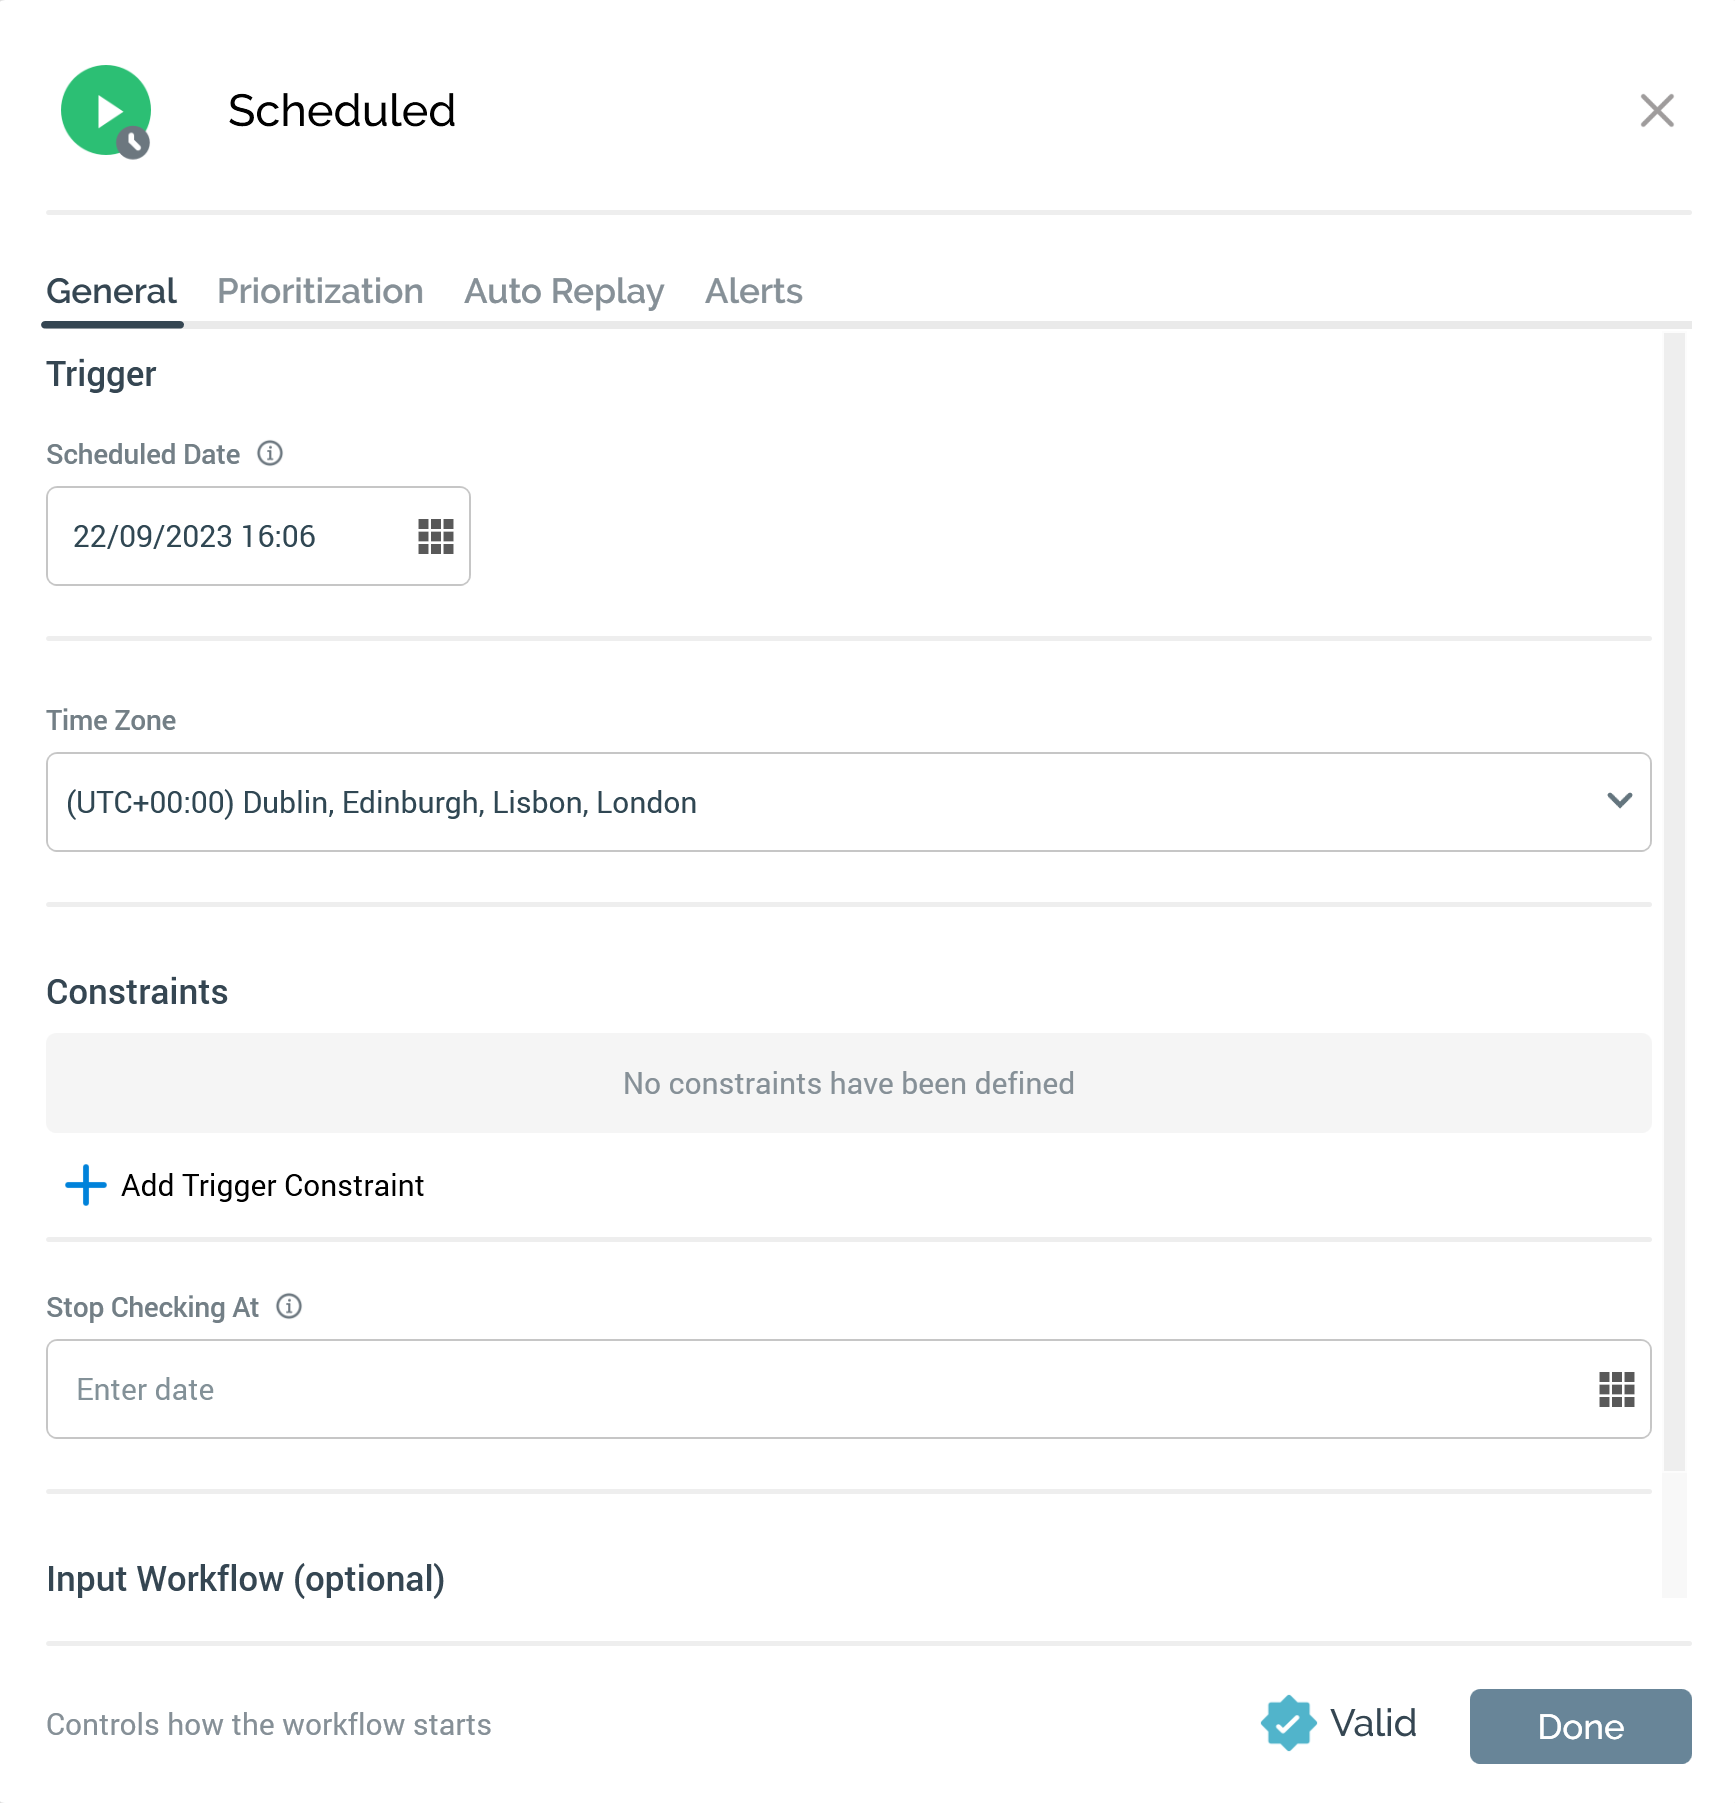This screenshot has height=1803, width=1735.
Task: Click the Input Workflow (optional) section heading
Action: 246,1579
